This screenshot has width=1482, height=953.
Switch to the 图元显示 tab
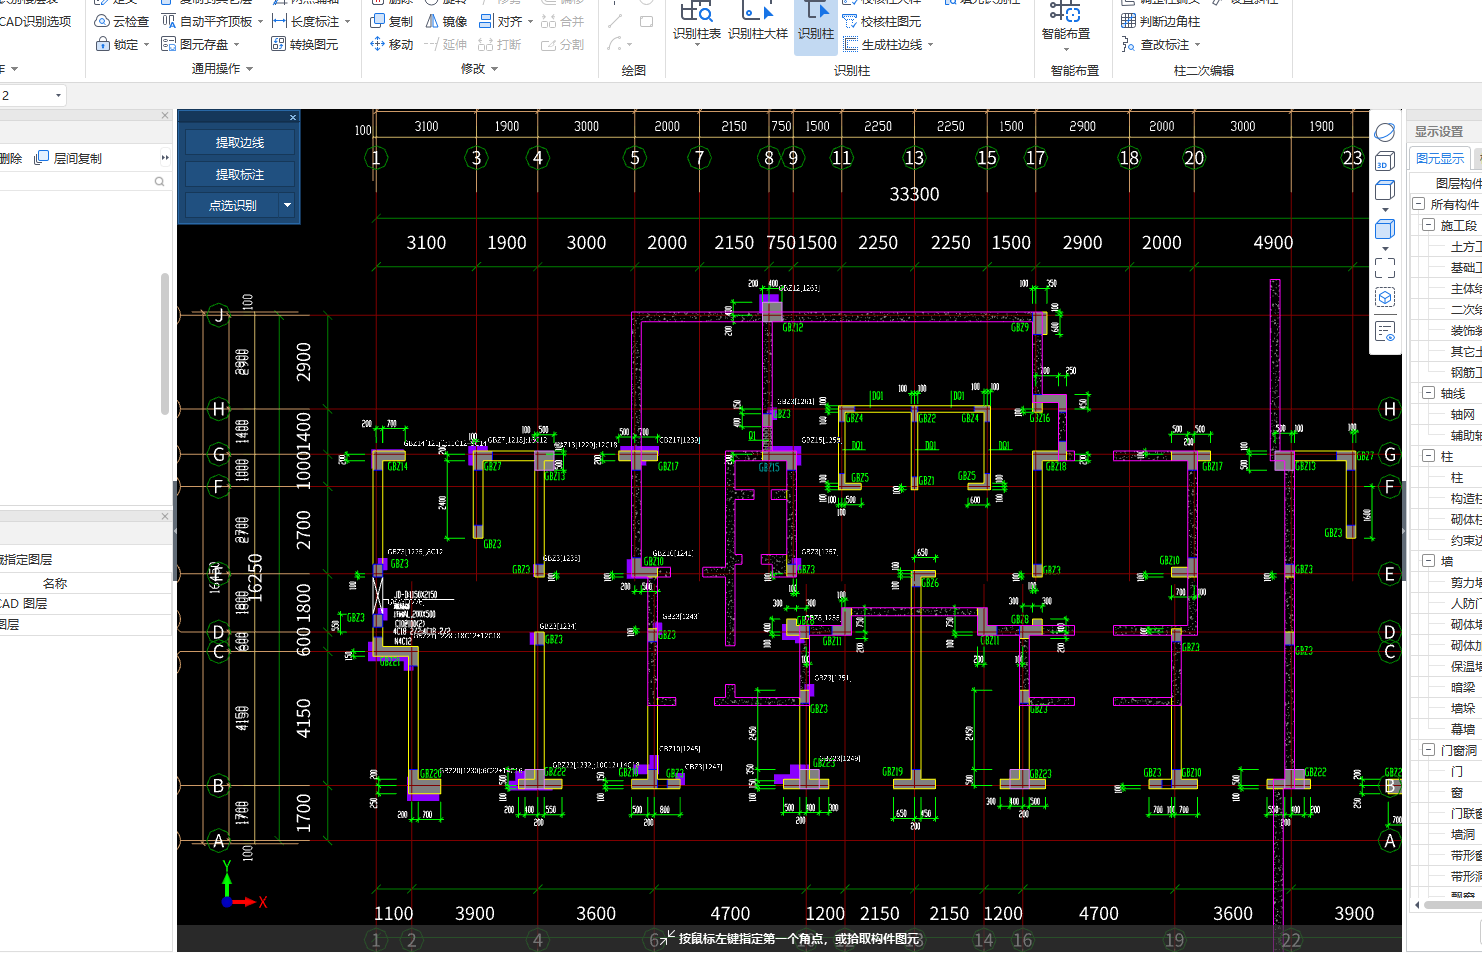coord(1439,158)
